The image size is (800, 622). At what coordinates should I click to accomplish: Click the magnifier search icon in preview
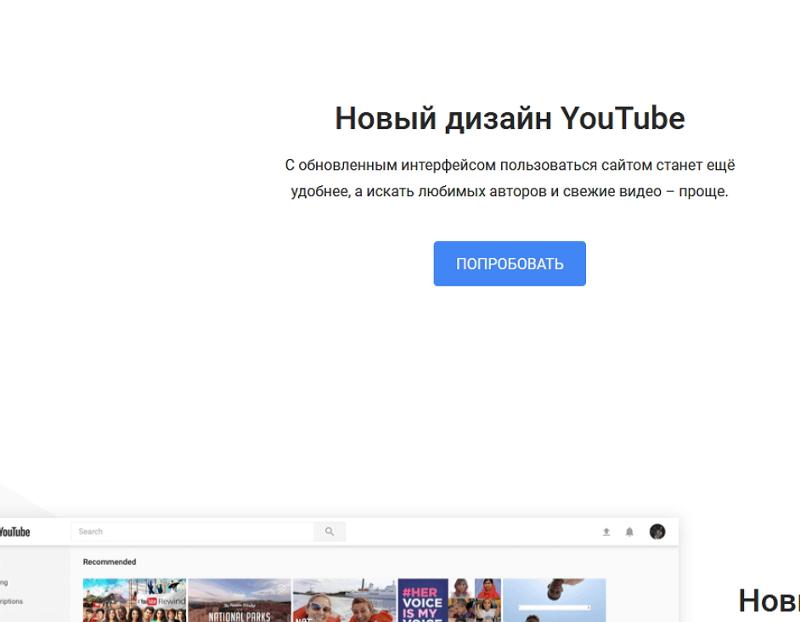pyautogui.click(x=329, y=532)
